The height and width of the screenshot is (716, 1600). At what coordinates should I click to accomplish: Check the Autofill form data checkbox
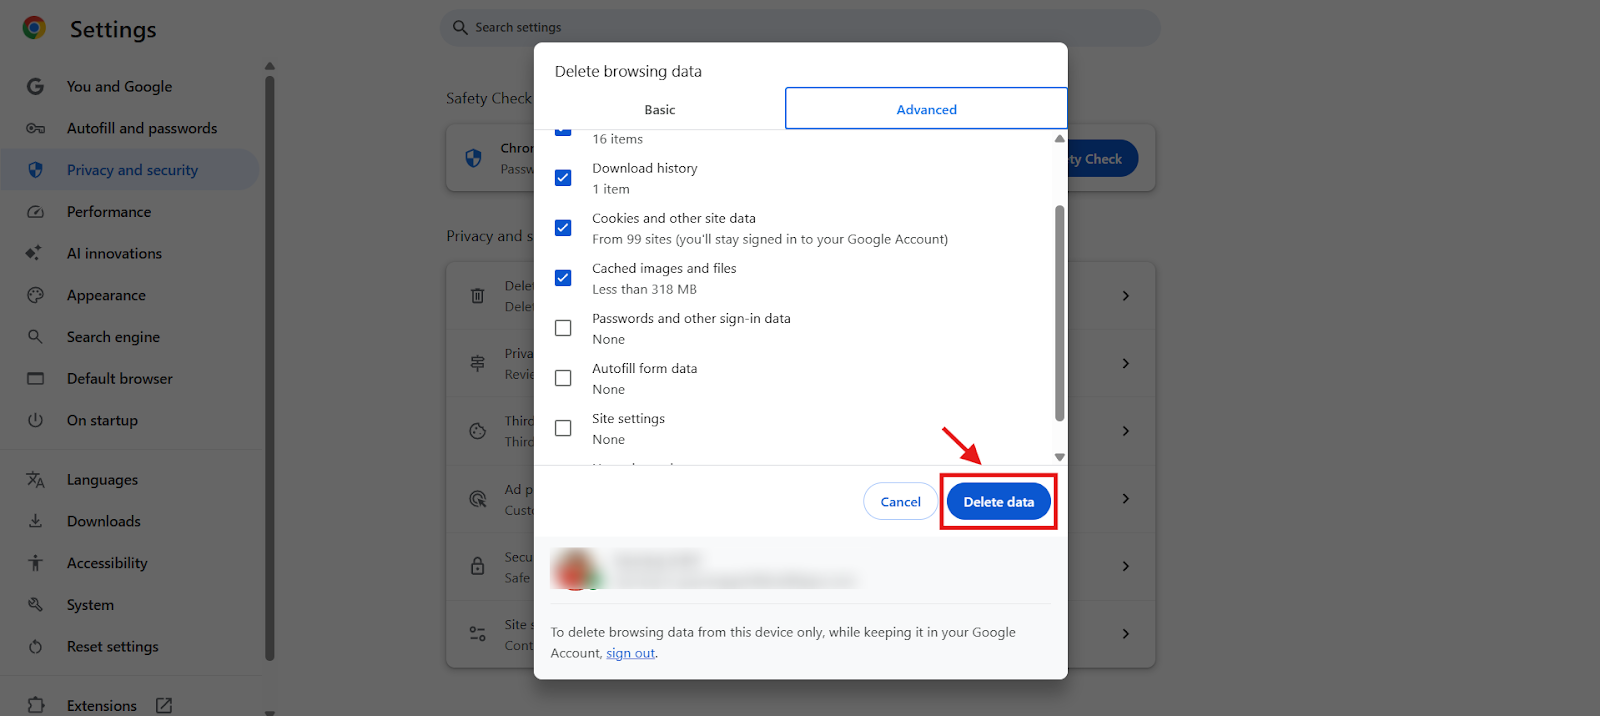tap(563, 378)
